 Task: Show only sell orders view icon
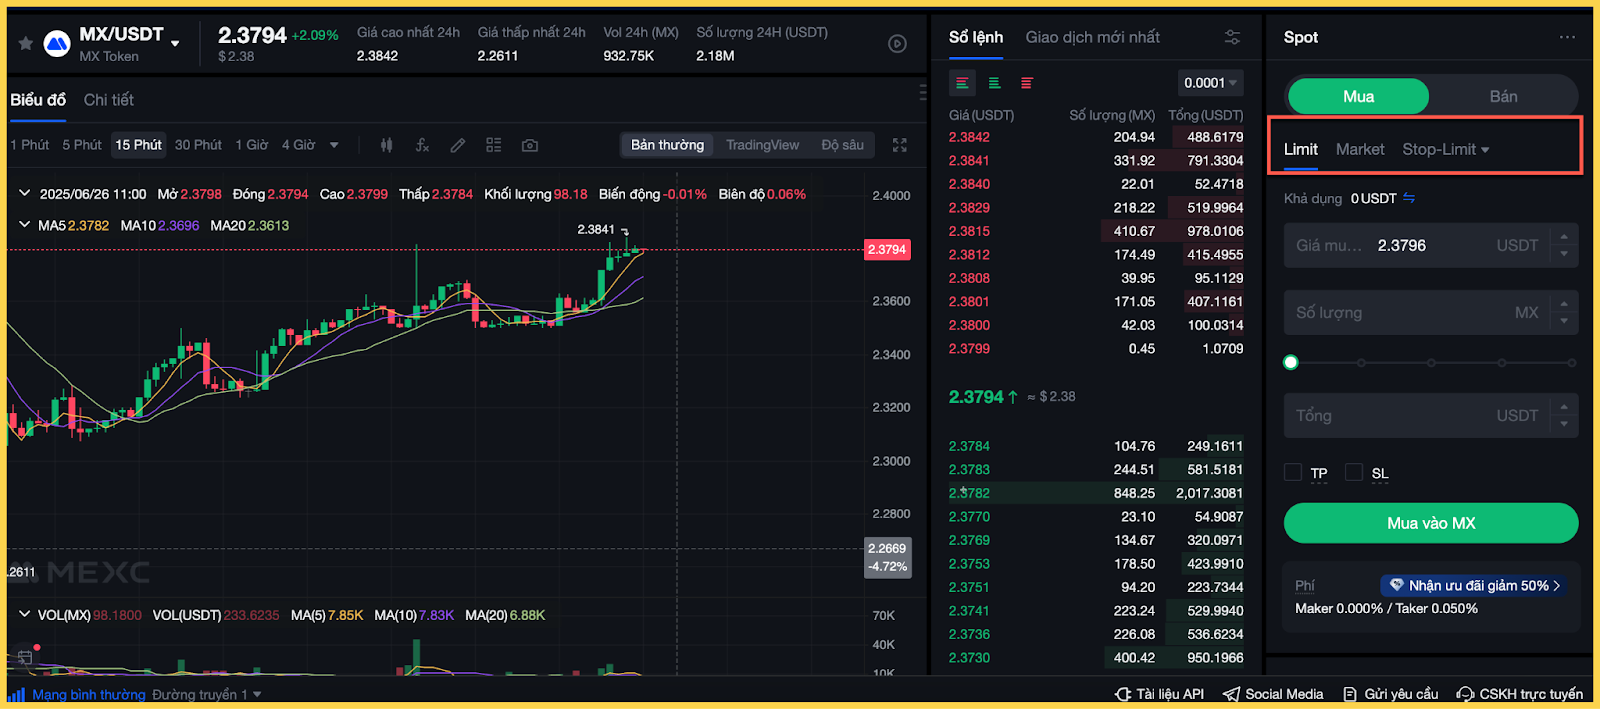coord(1027,83)
